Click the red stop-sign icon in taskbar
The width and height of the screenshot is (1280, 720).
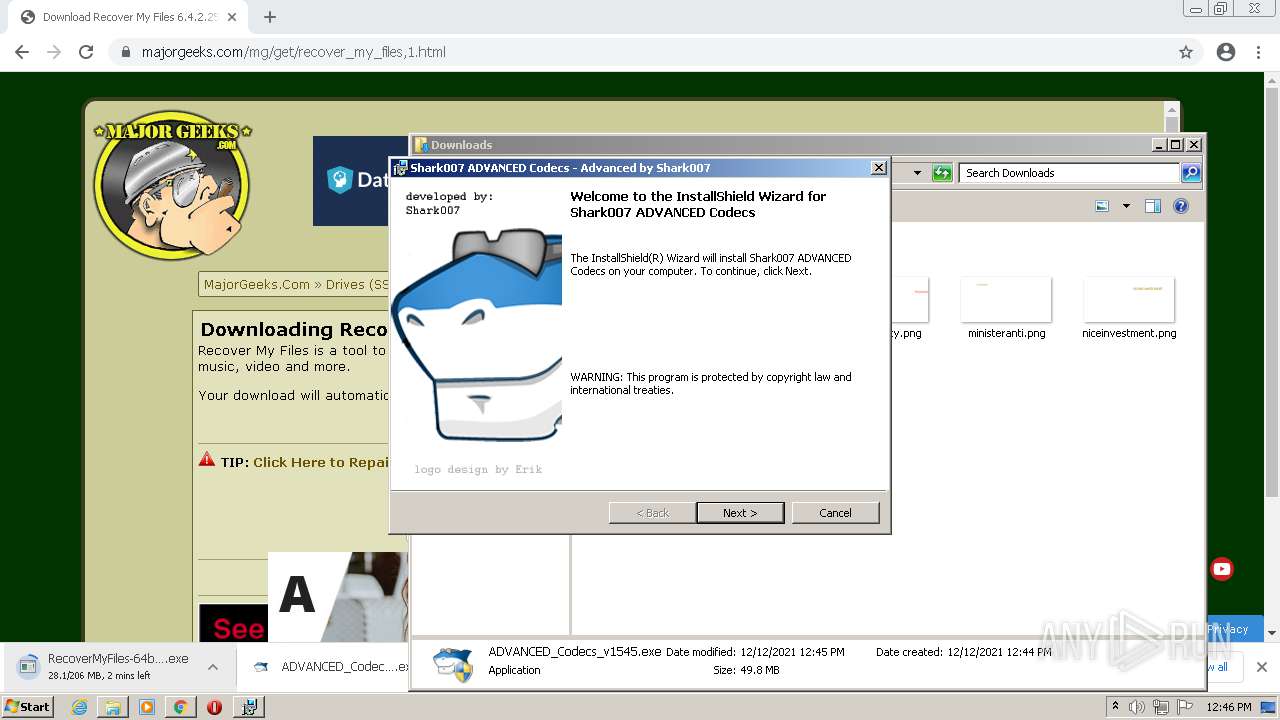click(x=214, y=707)
